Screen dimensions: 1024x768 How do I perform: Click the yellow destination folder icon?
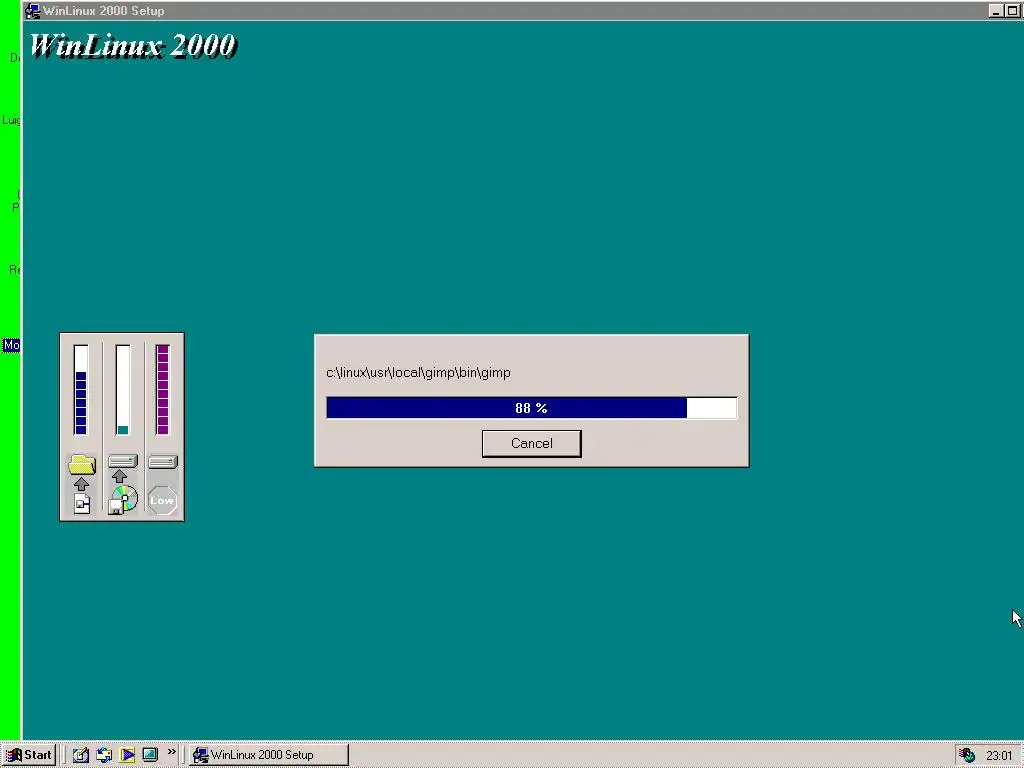click(x=82, y=464)
